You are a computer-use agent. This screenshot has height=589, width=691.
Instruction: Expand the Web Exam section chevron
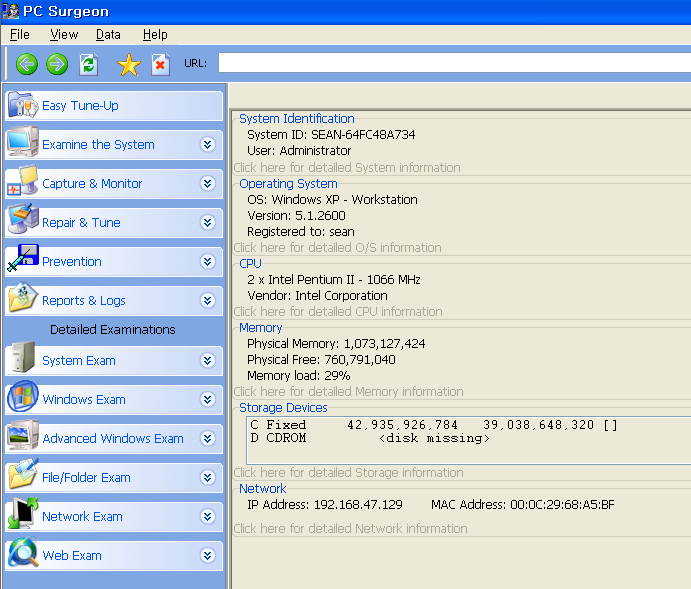(208, 556)
